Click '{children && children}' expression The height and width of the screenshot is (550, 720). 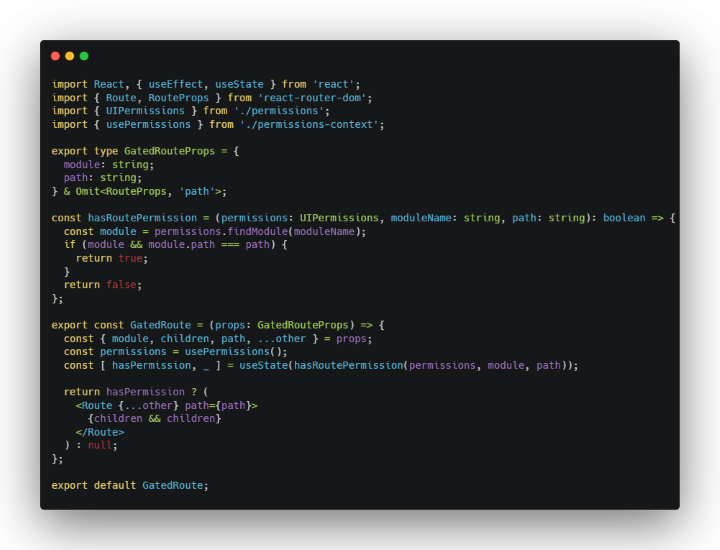154,419
